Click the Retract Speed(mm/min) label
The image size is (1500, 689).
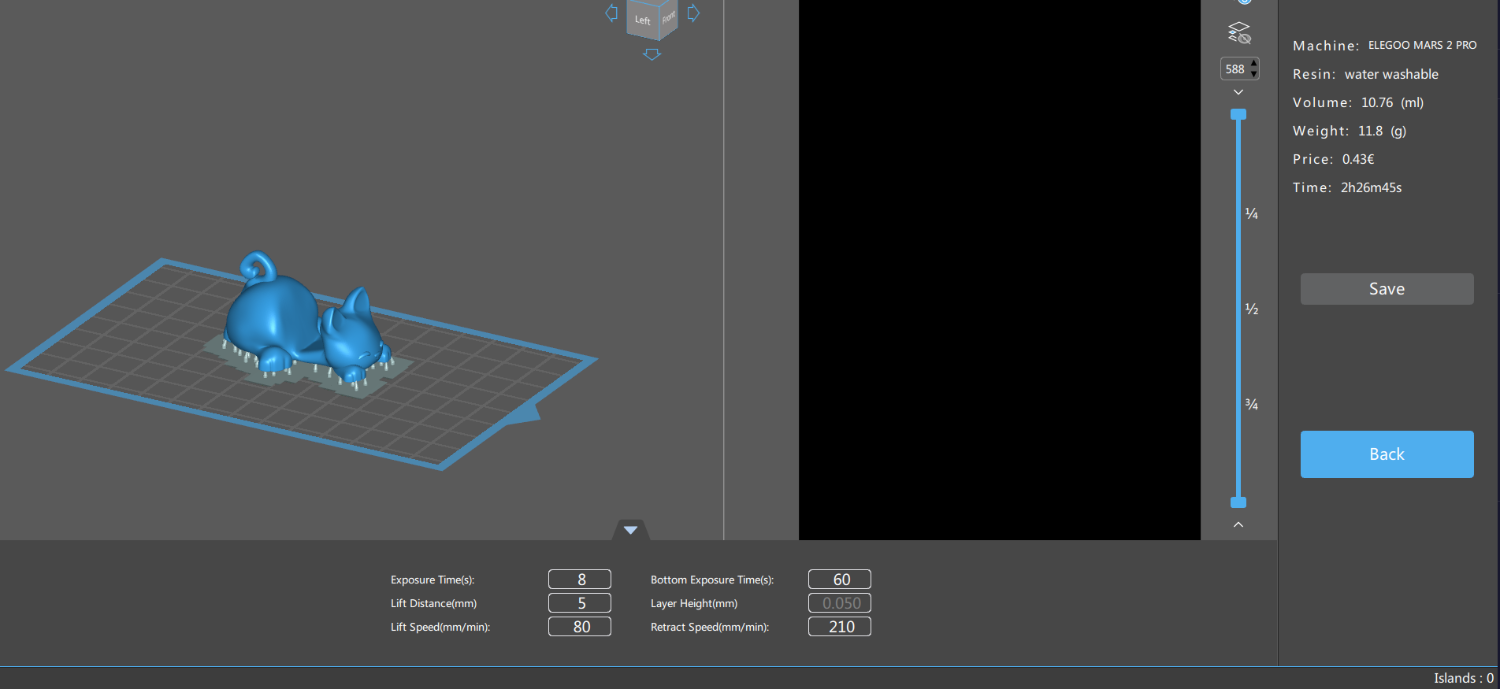click(x=709, y=628)
